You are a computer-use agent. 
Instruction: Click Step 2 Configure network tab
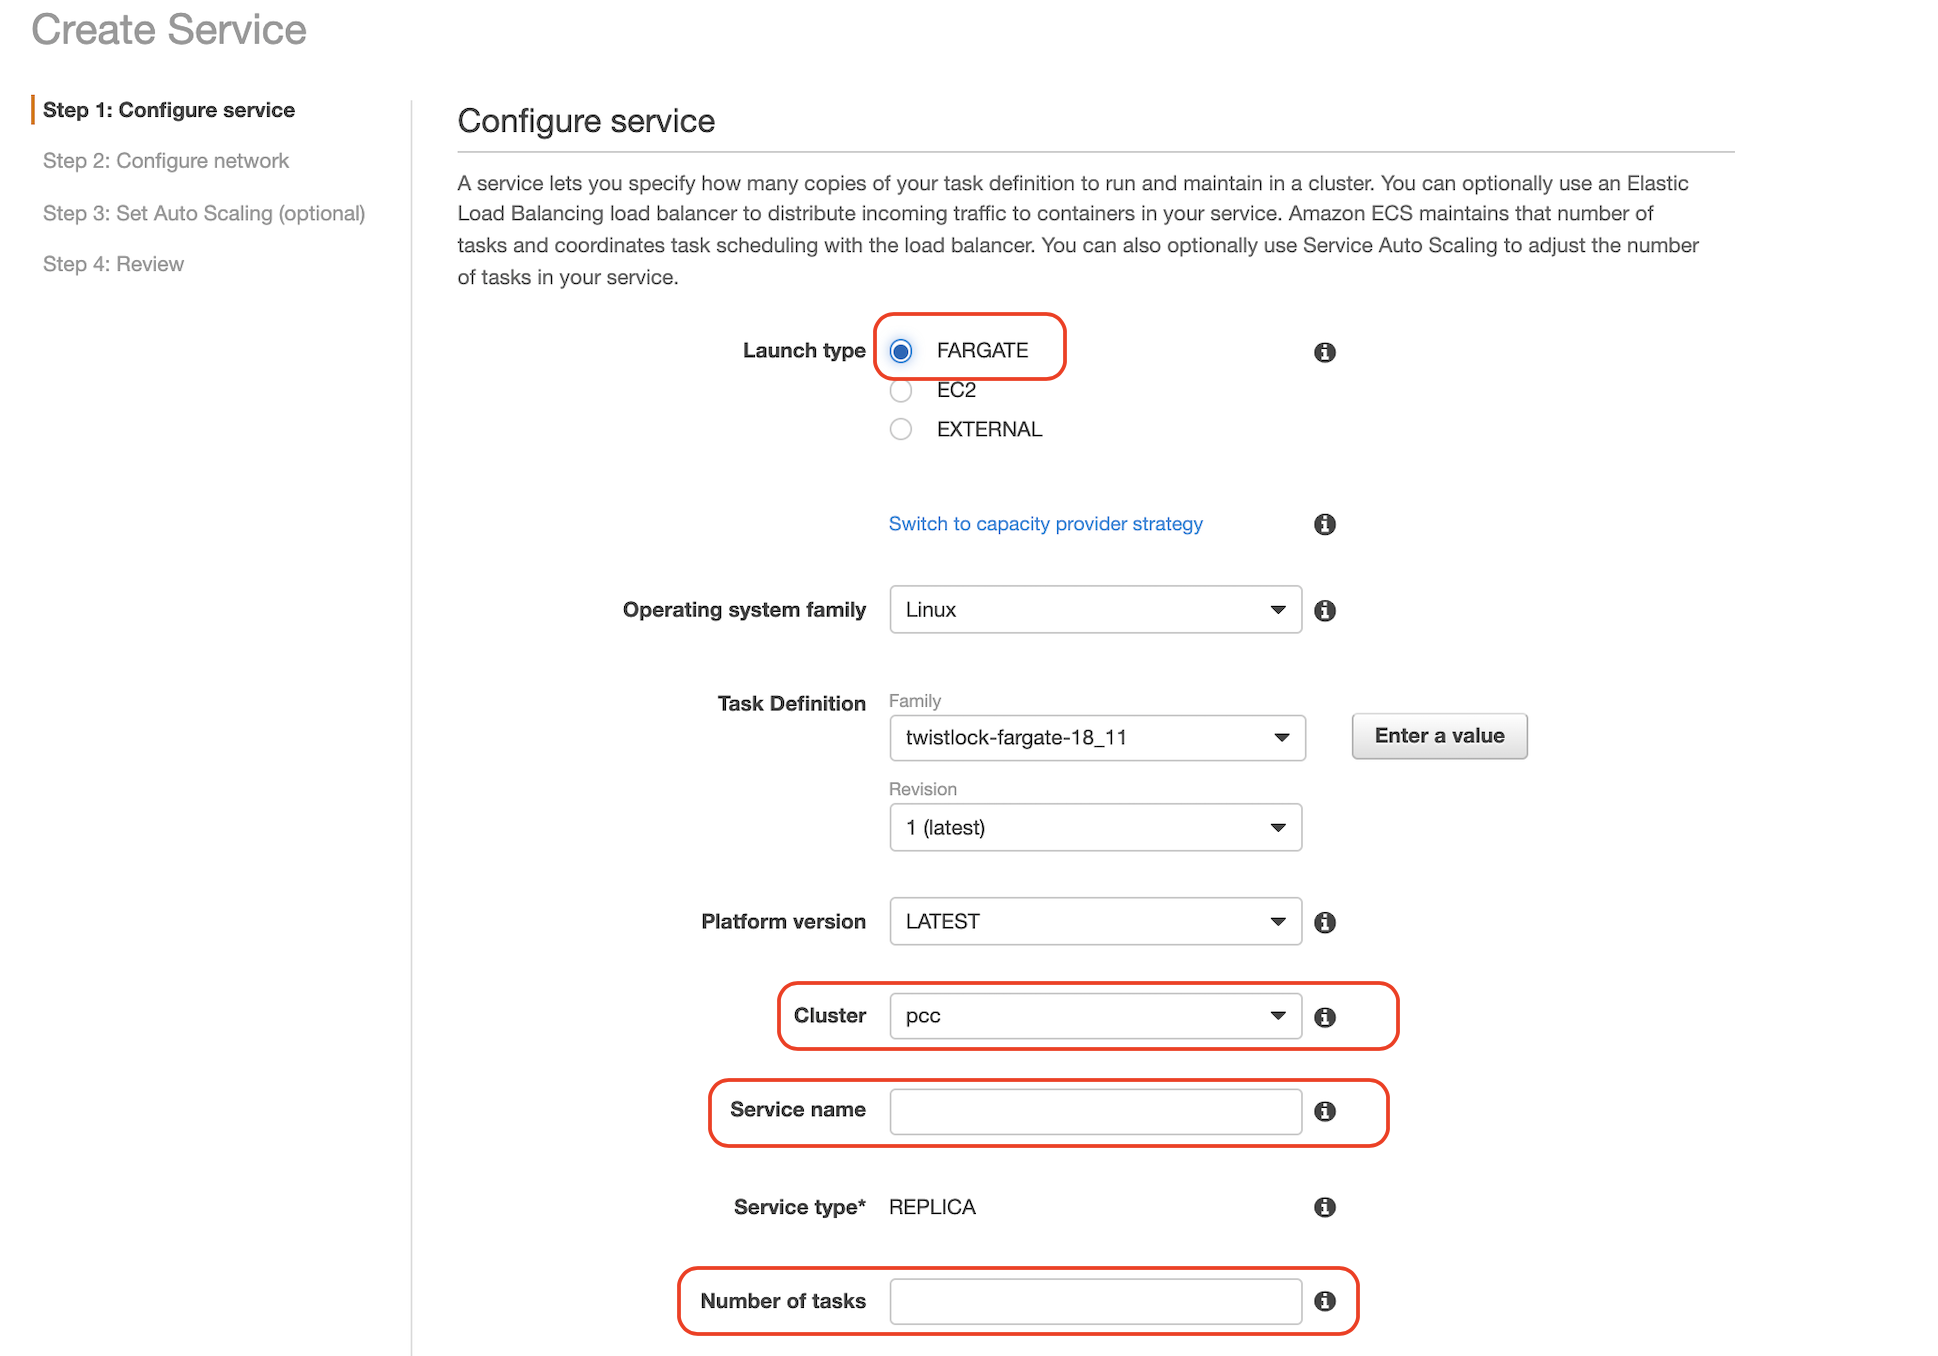[x=166, y=159]
